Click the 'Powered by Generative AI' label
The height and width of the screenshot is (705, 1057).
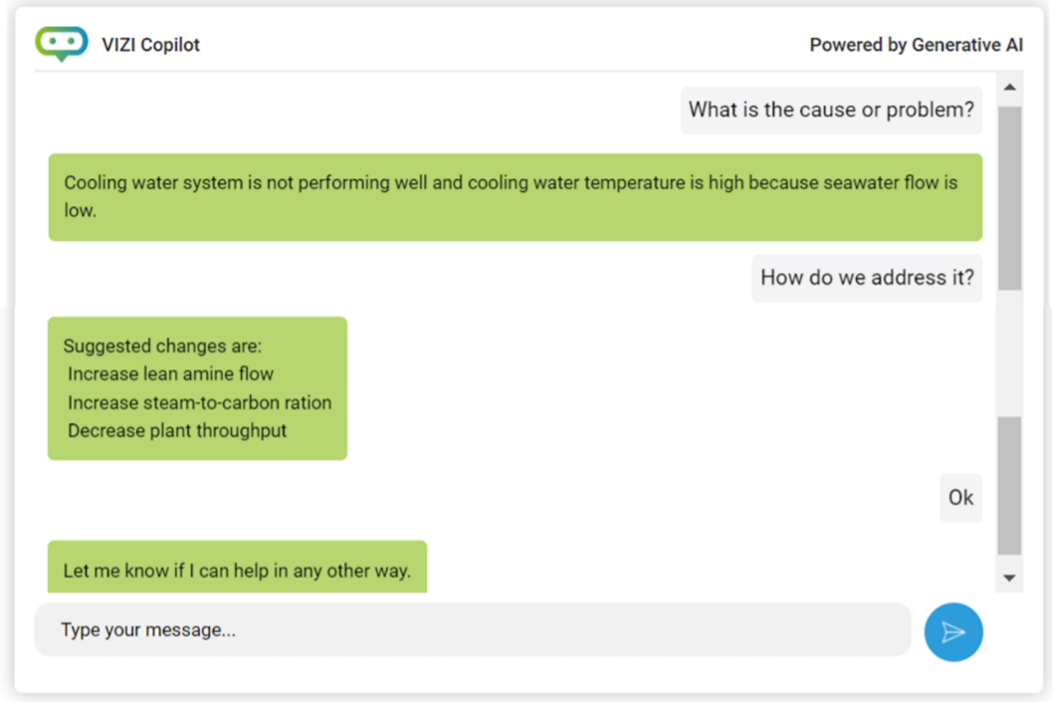[x=916, y=45]
